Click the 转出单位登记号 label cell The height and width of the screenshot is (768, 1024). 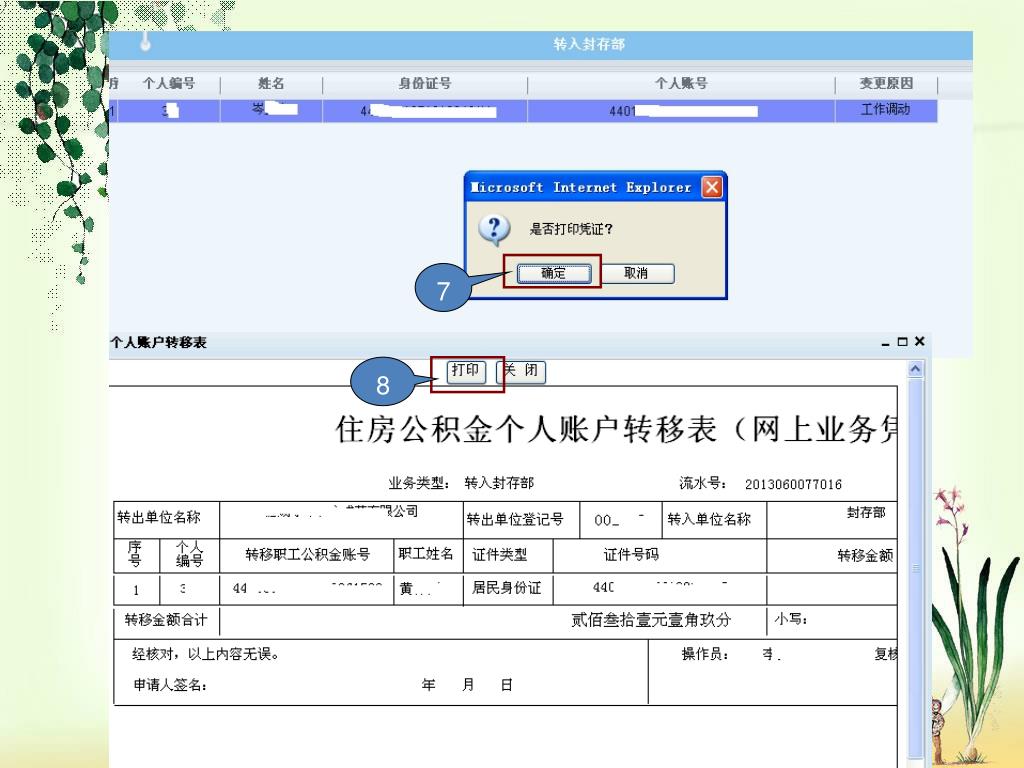(x=521, y=519)
